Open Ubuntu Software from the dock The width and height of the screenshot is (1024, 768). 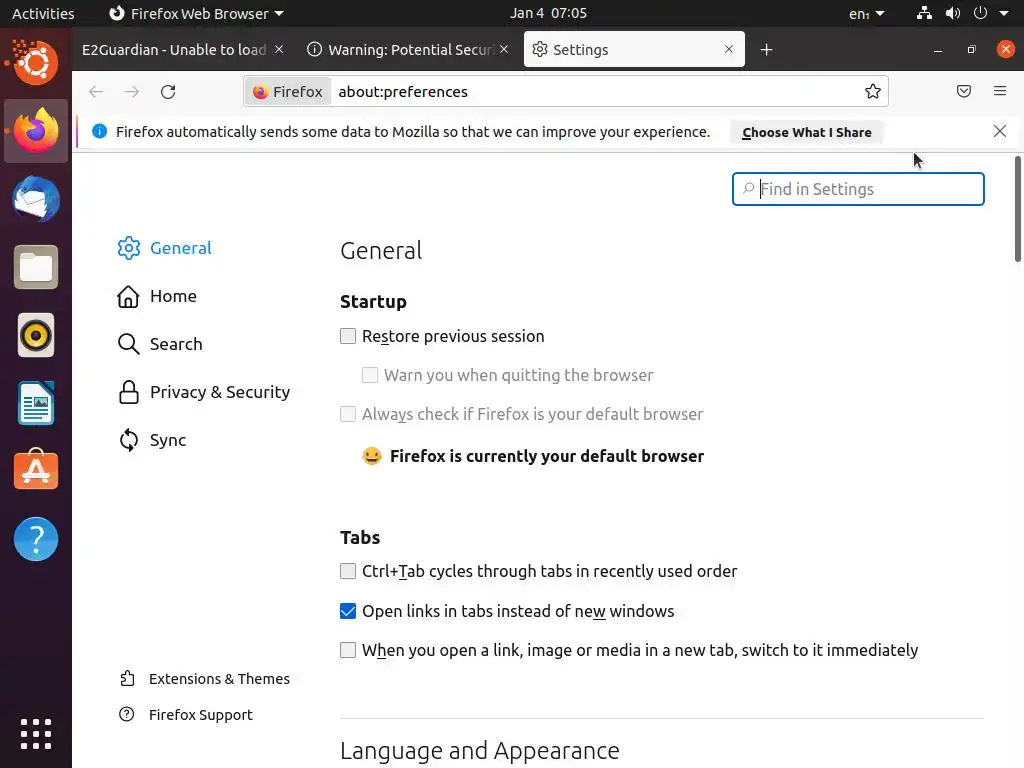pyautogui.click(x=36, y=470)
